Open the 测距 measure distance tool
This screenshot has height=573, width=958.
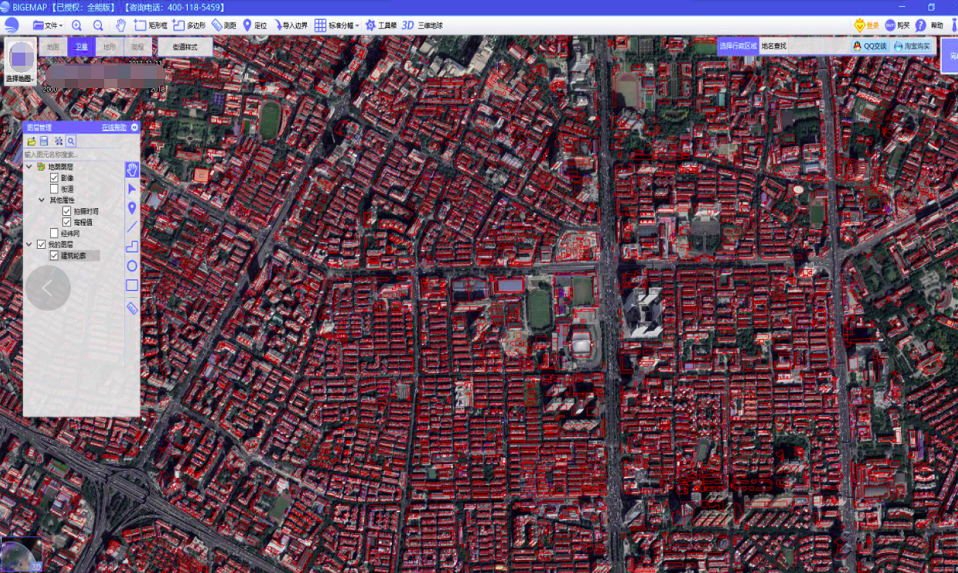(224, 25)
